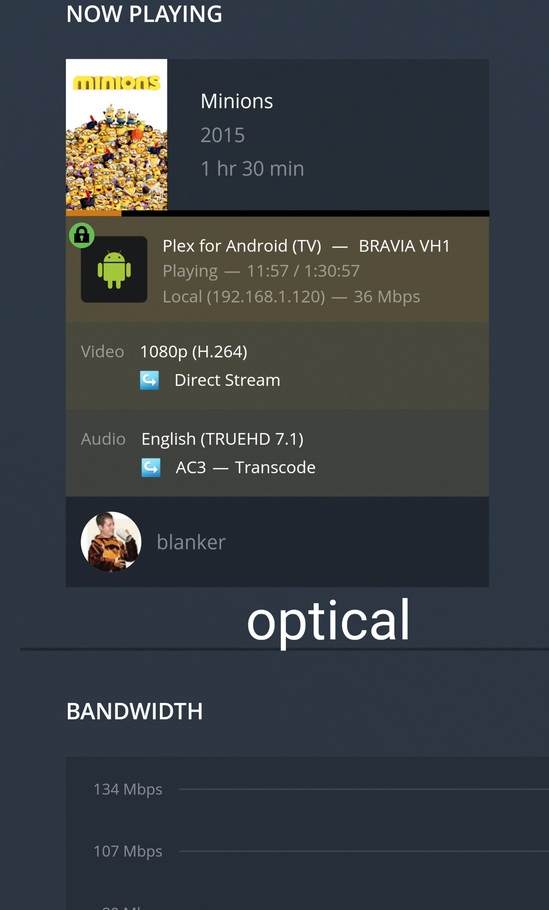Click blanker's round avatar picture
Viewport: 549px width, 910px height.
click(x=111, y=541)
